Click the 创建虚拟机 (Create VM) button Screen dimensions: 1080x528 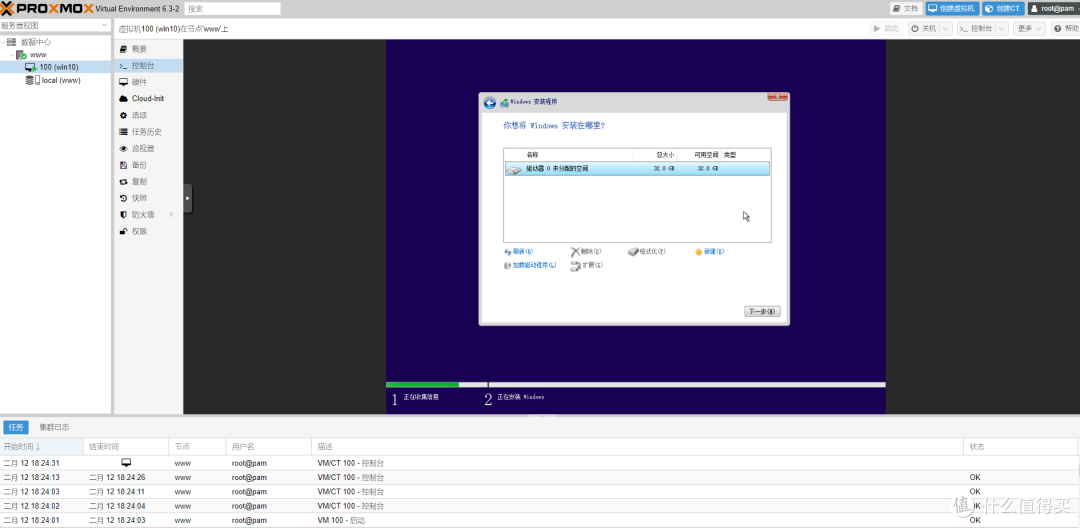click(x=951, y=8)
